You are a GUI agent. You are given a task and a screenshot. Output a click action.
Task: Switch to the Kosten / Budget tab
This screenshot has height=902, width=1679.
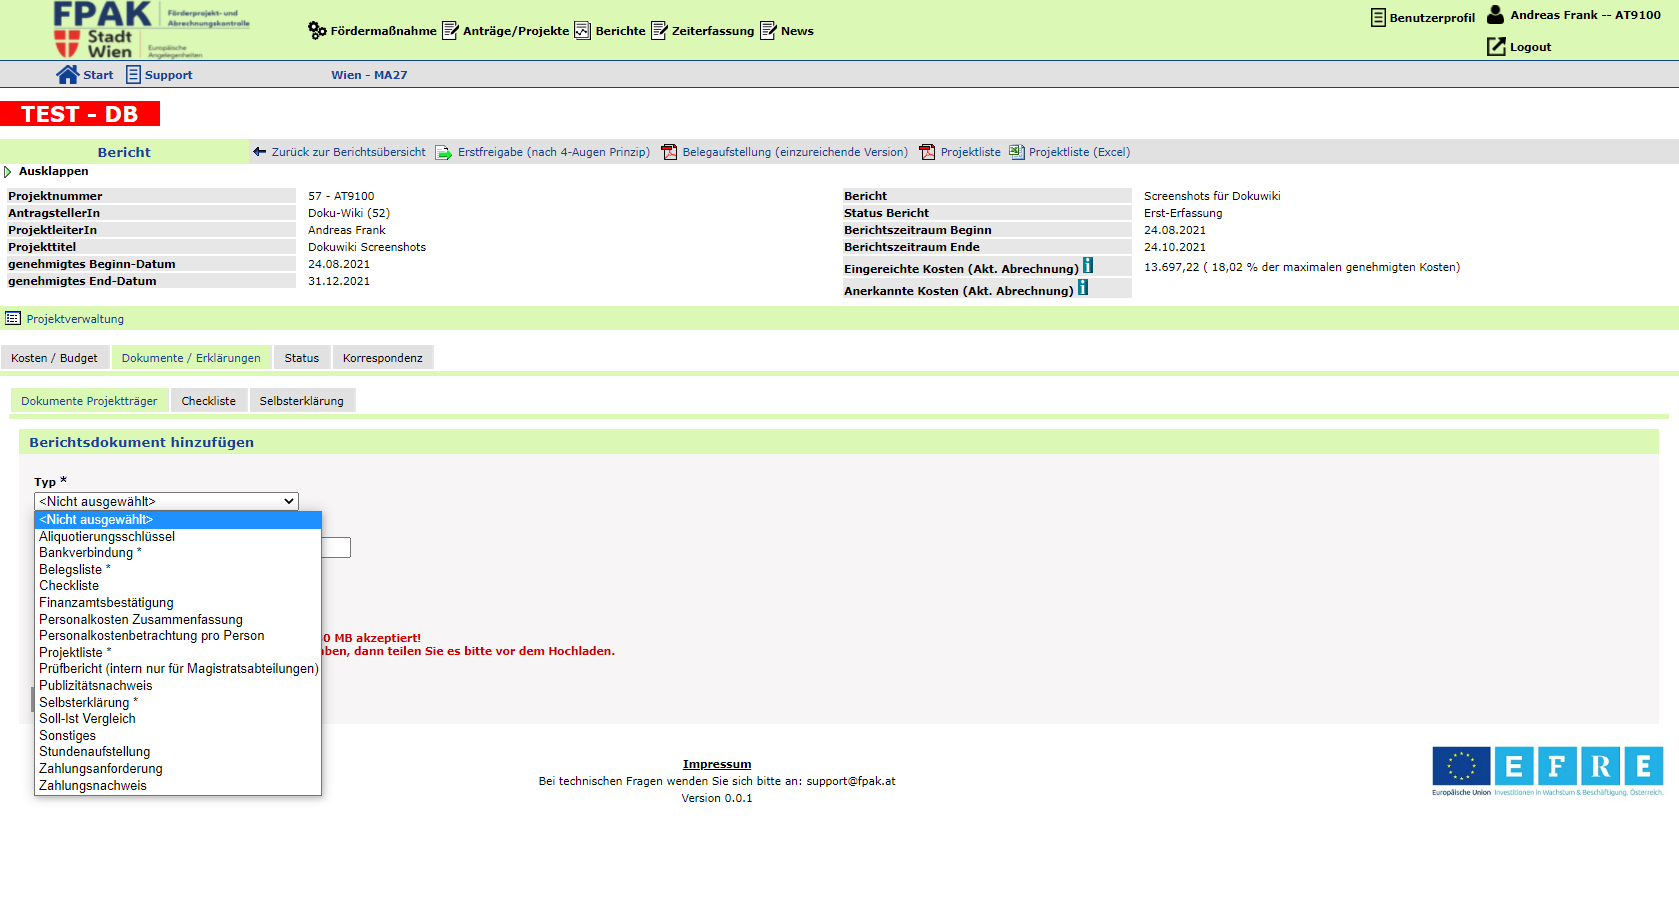click(54, 358)
